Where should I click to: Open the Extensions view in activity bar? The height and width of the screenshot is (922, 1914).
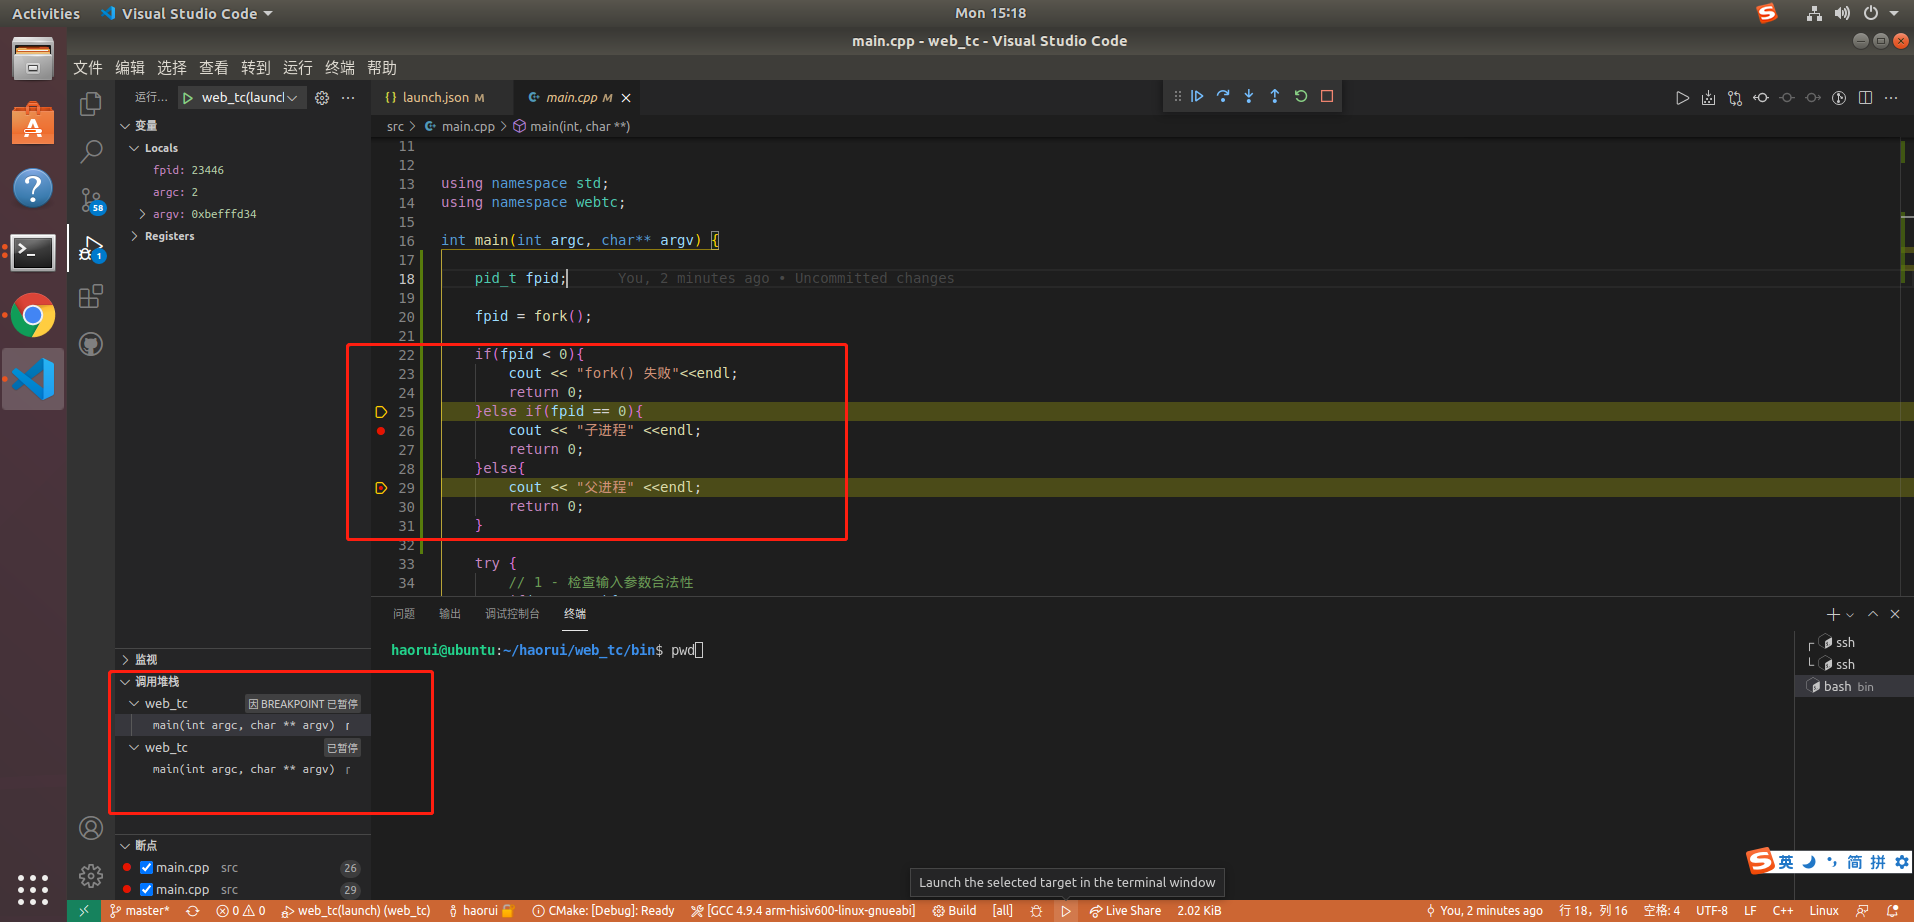point(91,296)
